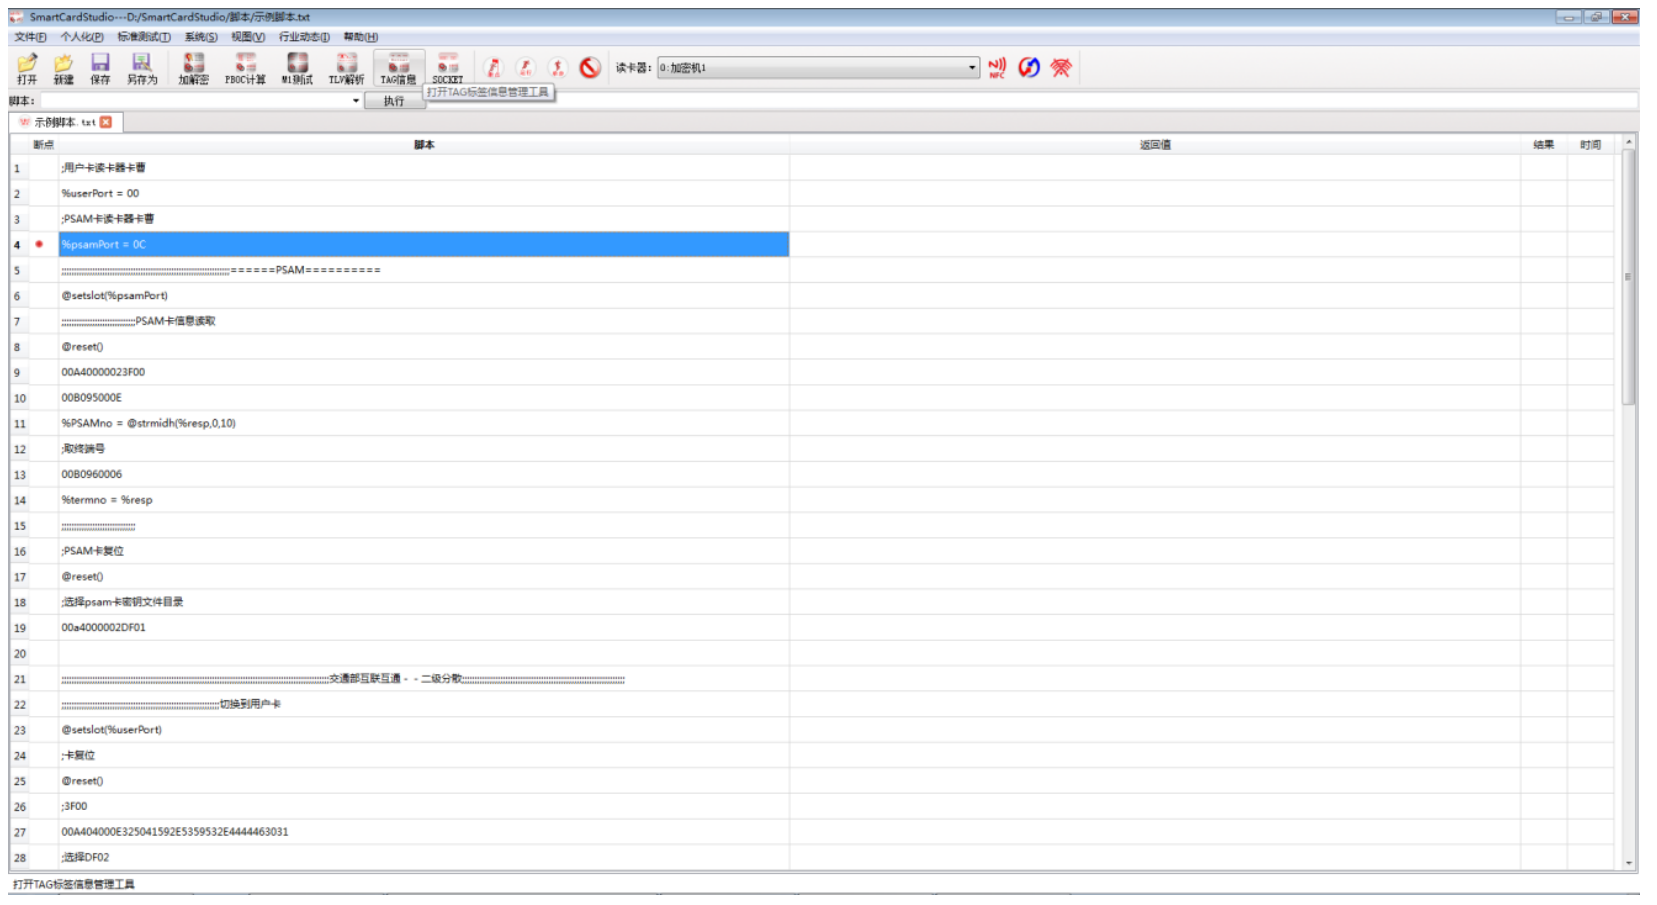Expand the 脚本 script dropdown arrow
The width and height of the screenshot is (1657, 905).
[355, 101]
